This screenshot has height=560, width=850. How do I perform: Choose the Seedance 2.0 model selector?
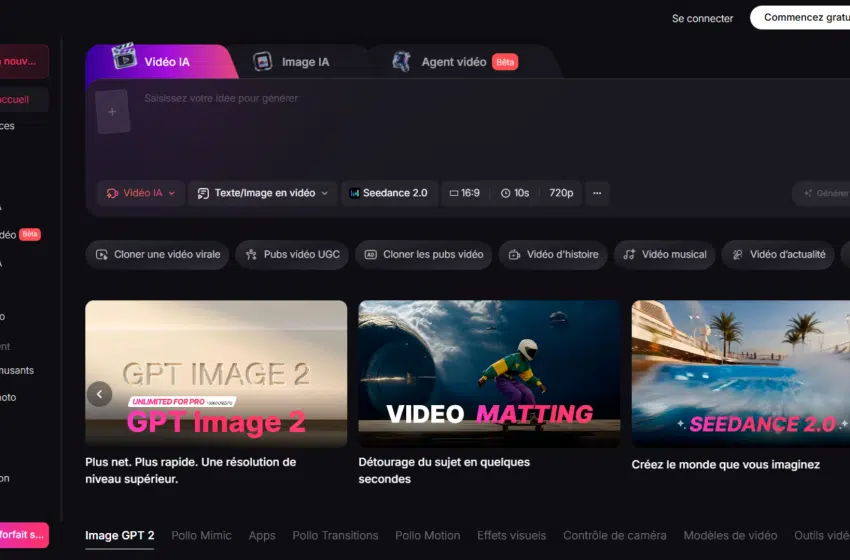pos(389,193)
